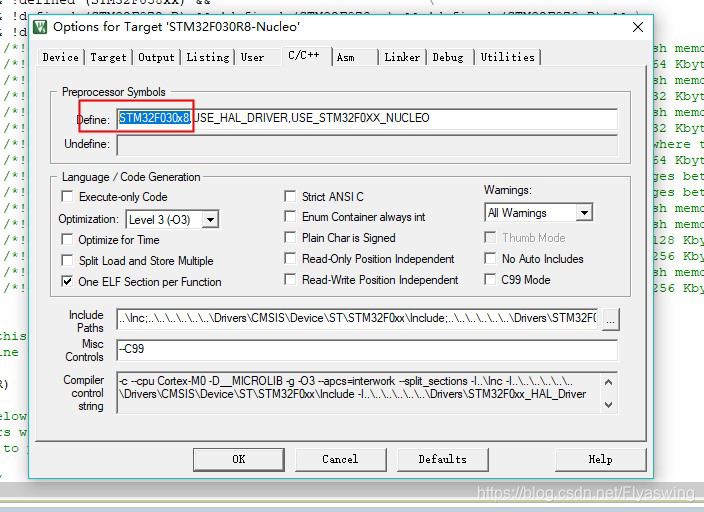
Task: Open the Help button
Action: coord(601,459)
